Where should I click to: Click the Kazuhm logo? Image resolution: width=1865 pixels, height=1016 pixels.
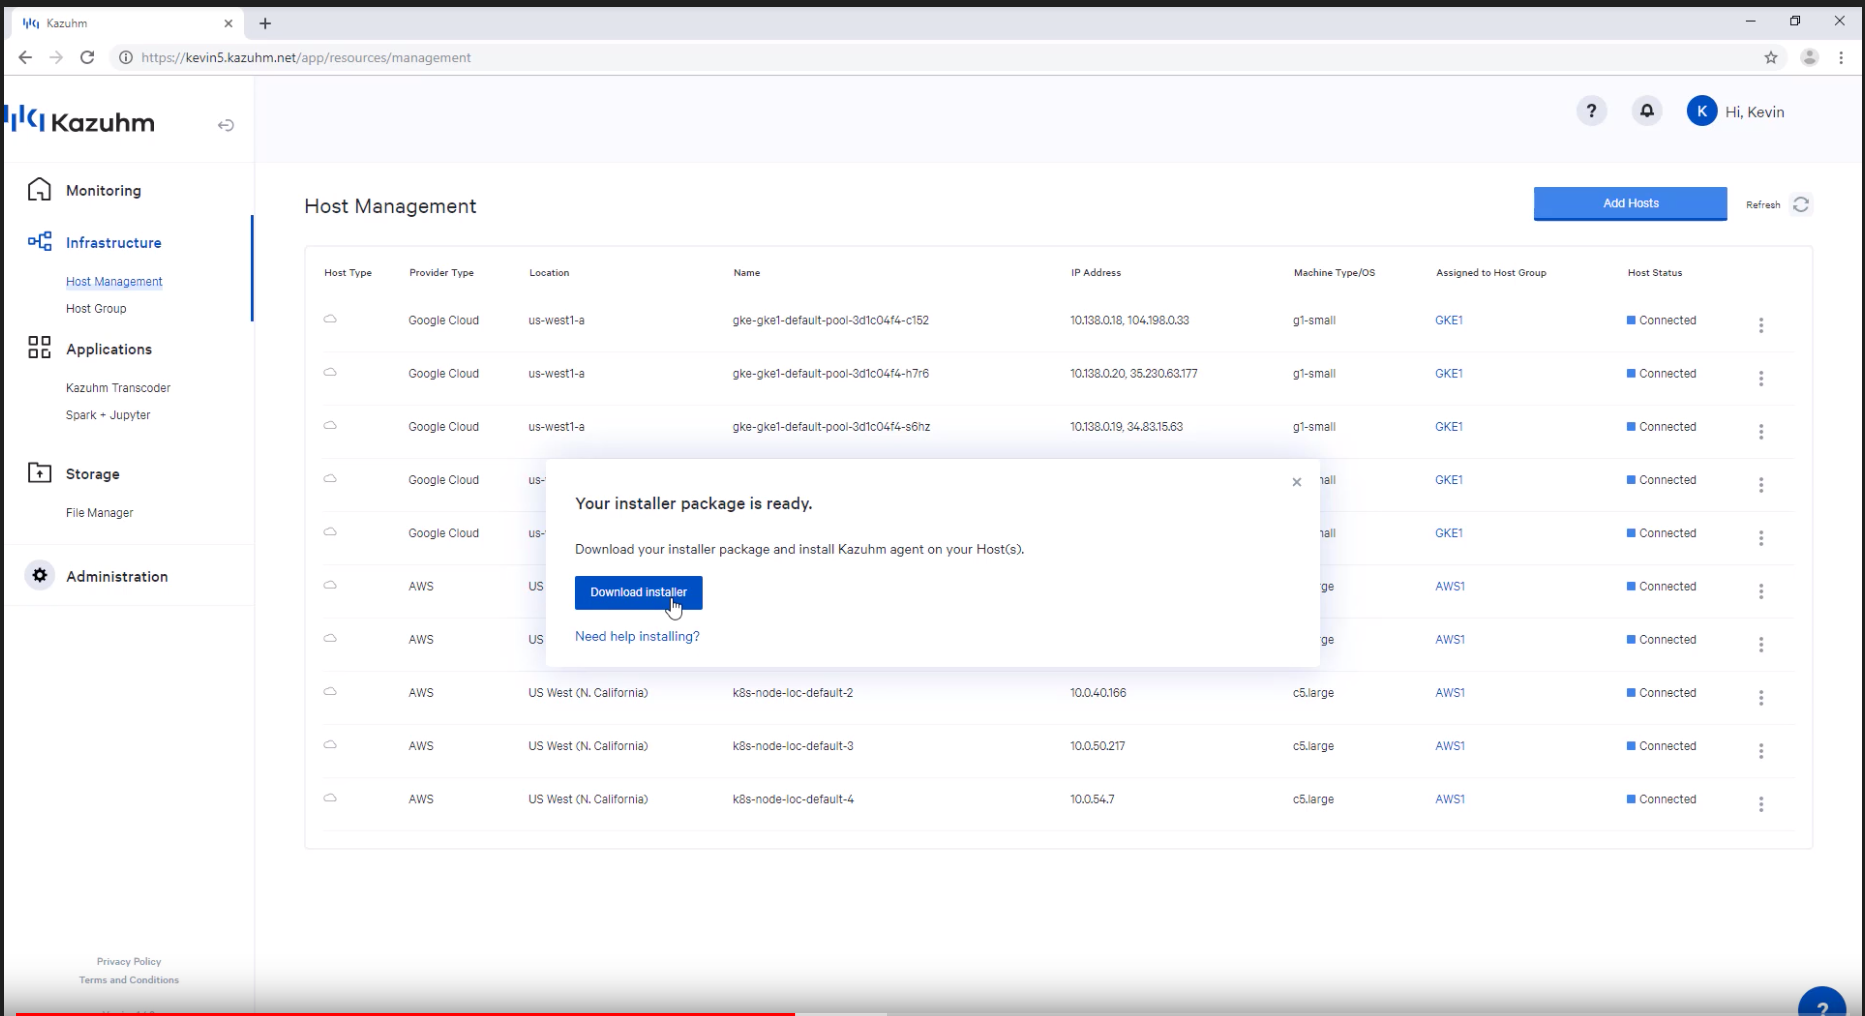point(80,122)
